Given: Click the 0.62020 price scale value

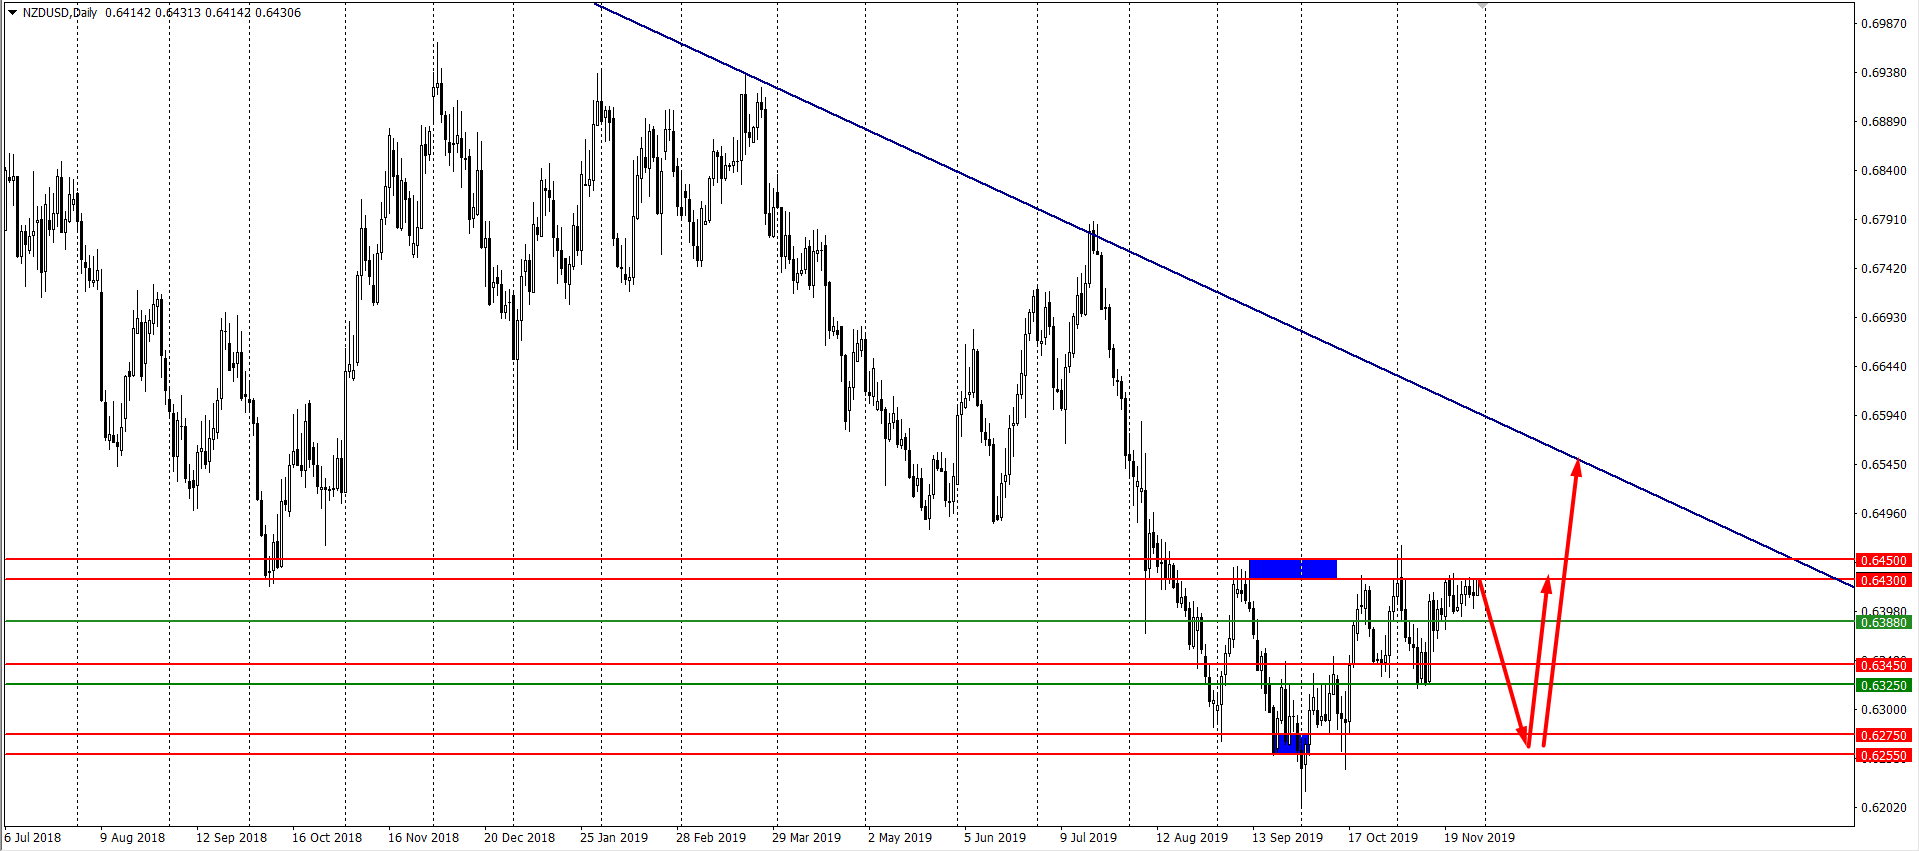Looking at the screenshot, I should click(1883, 808).
